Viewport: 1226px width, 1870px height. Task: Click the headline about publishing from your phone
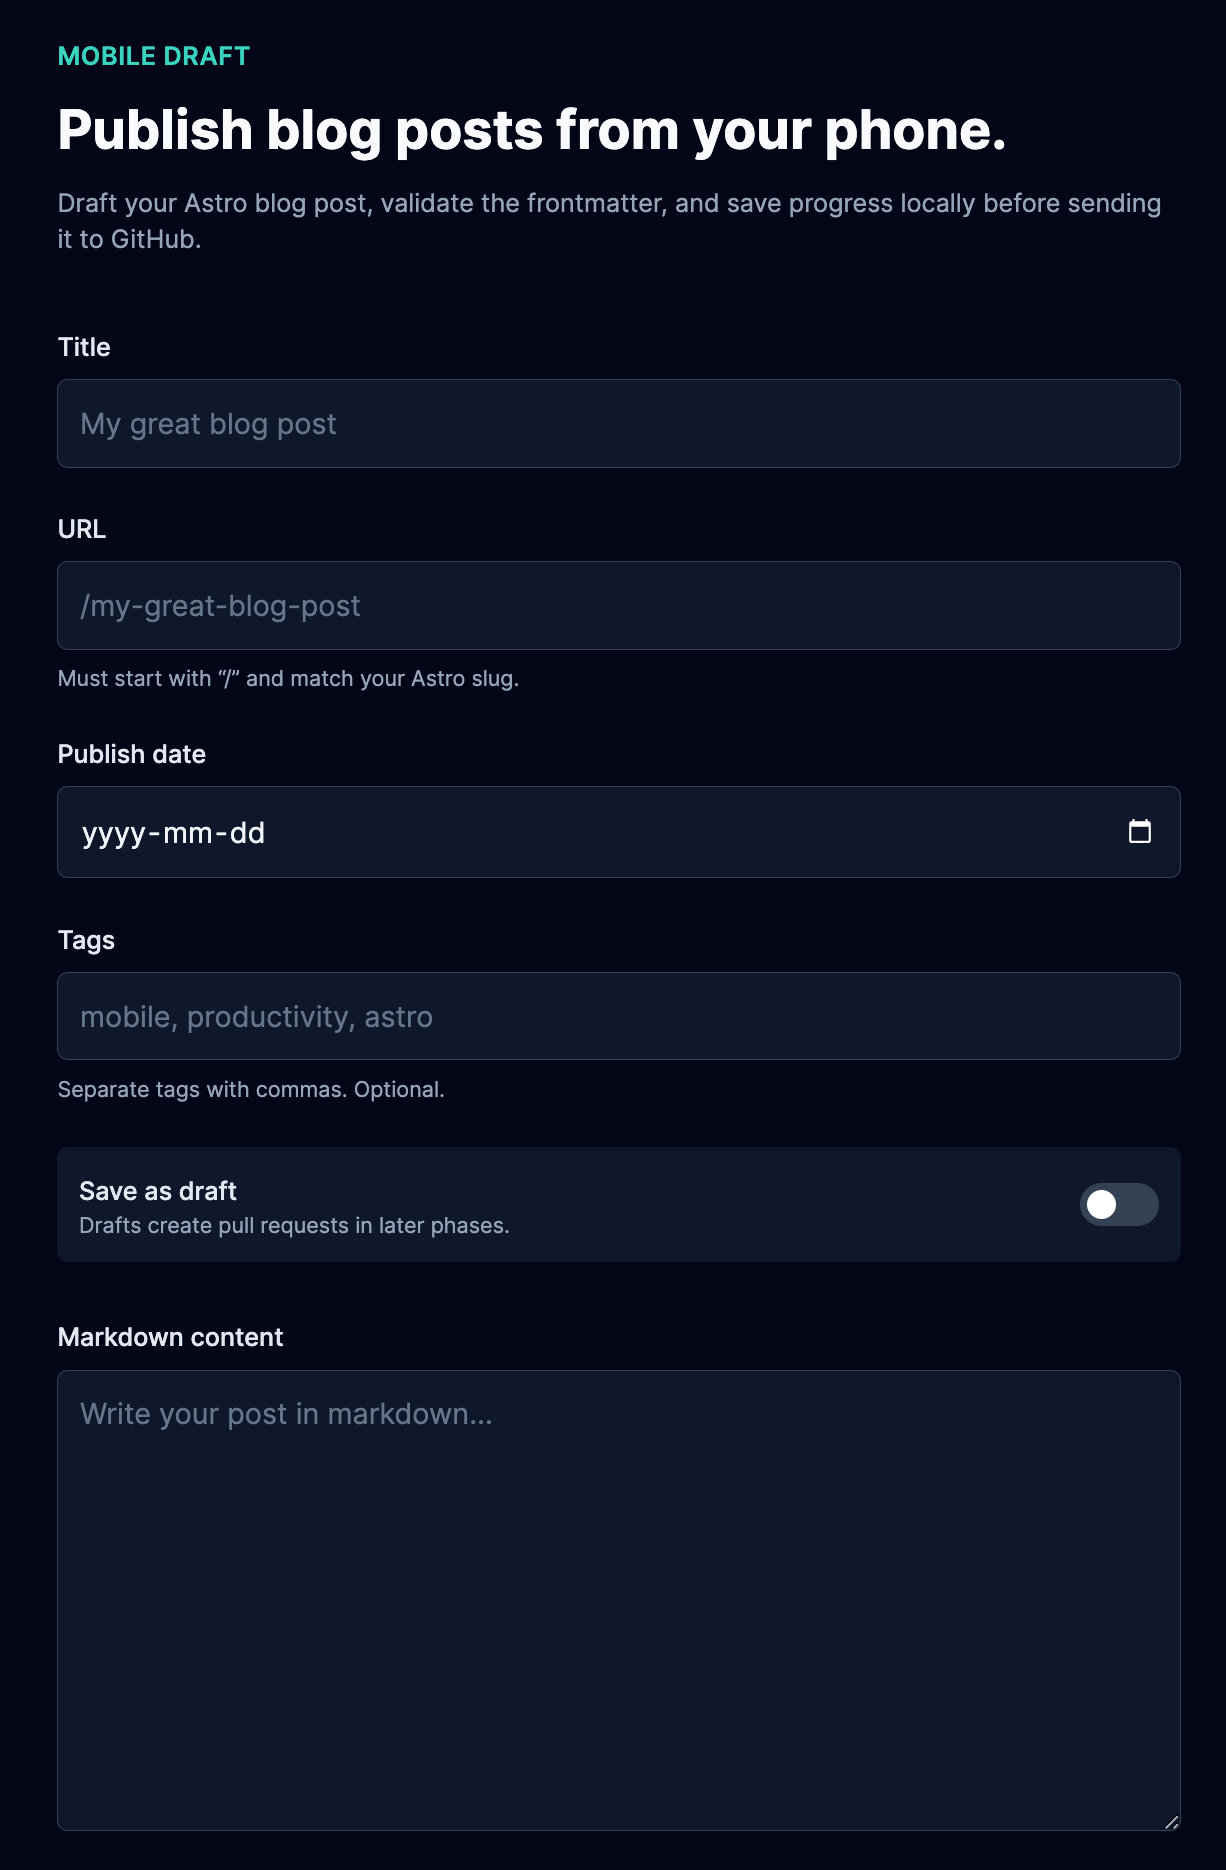pyautogui.click(x=532, y=129)
